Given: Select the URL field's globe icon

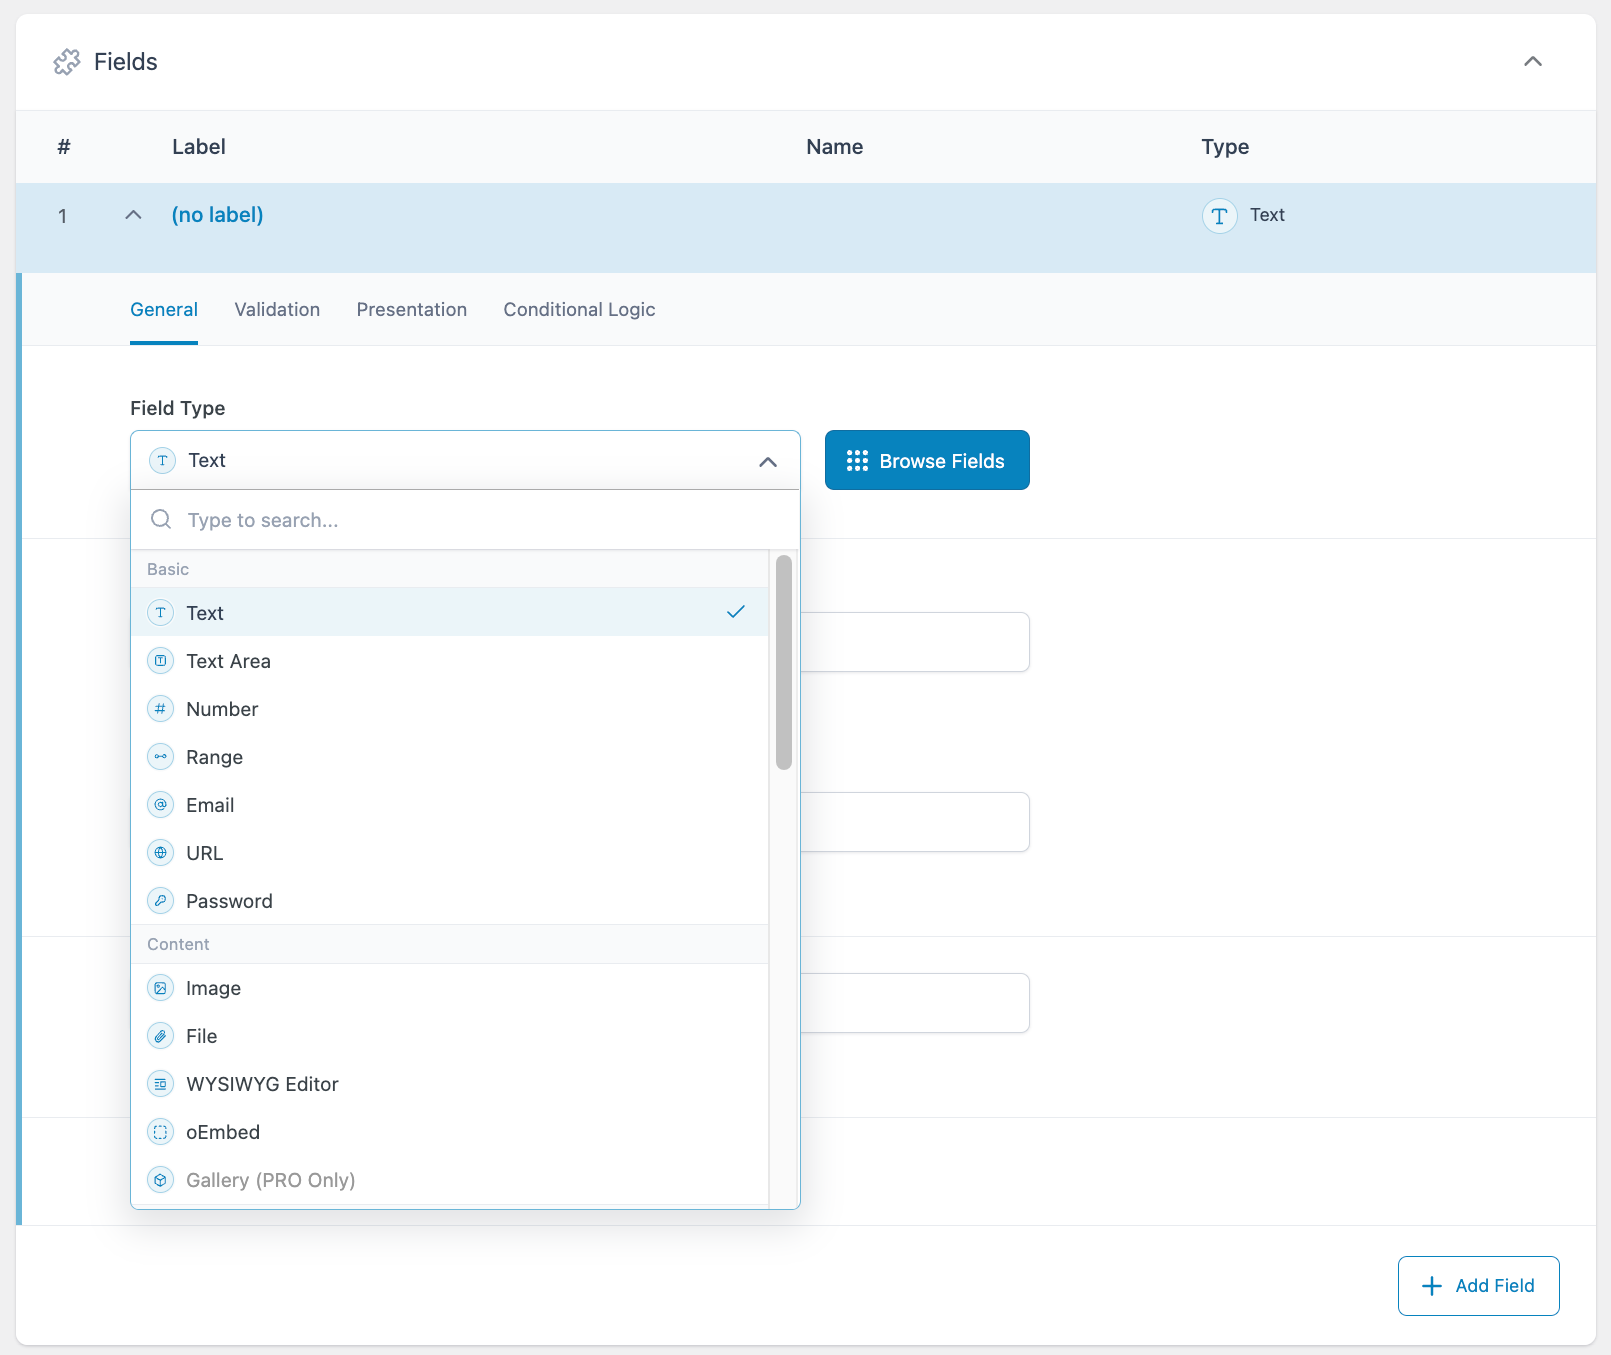Looking at the screenshot, I should [160, 852].
